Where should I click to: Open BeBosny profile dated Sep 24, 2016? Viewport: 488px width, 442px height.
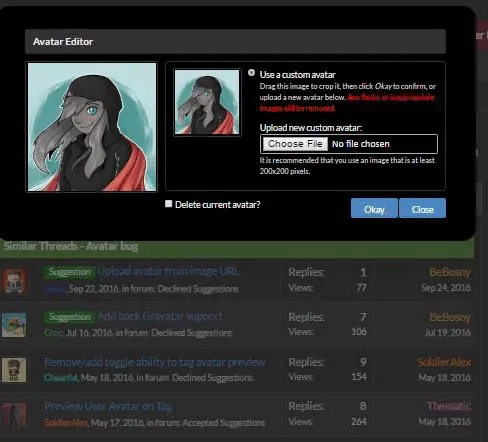pyautogui.click(x=450, y=272)
